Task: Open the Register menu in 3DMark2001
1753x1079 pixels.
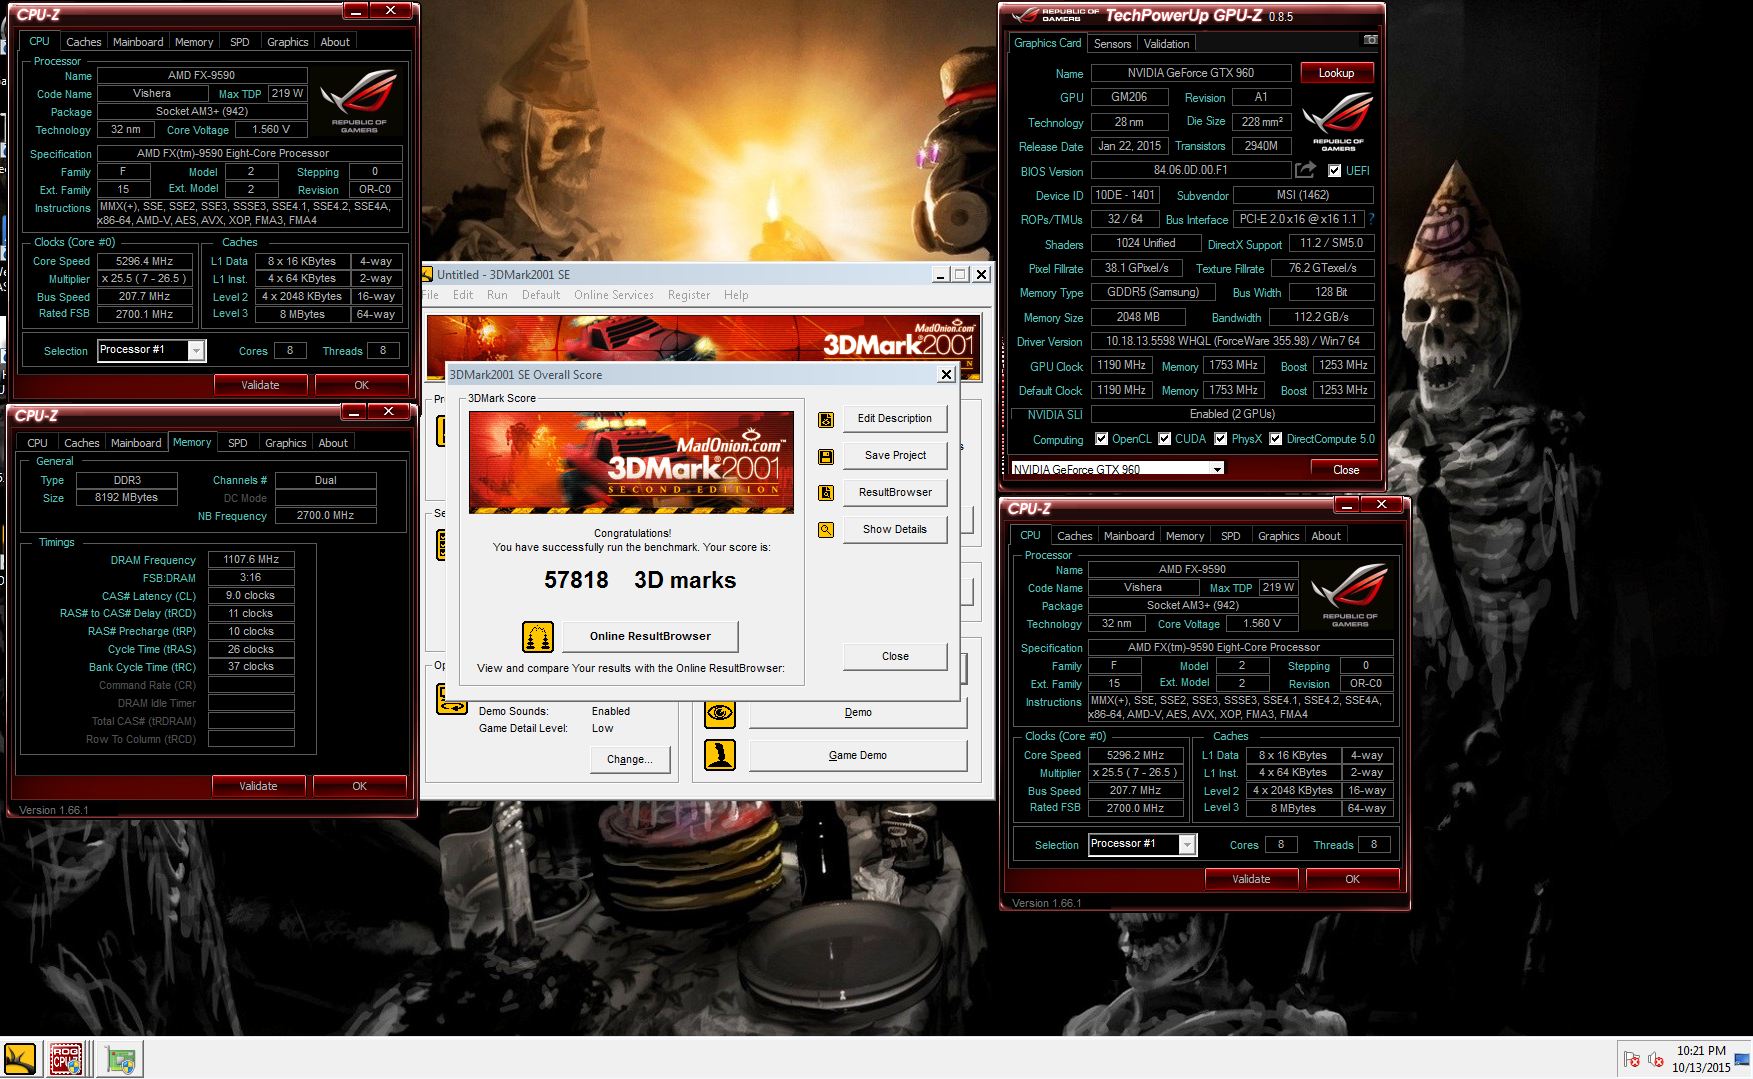Action: click(x=689, y=295)
